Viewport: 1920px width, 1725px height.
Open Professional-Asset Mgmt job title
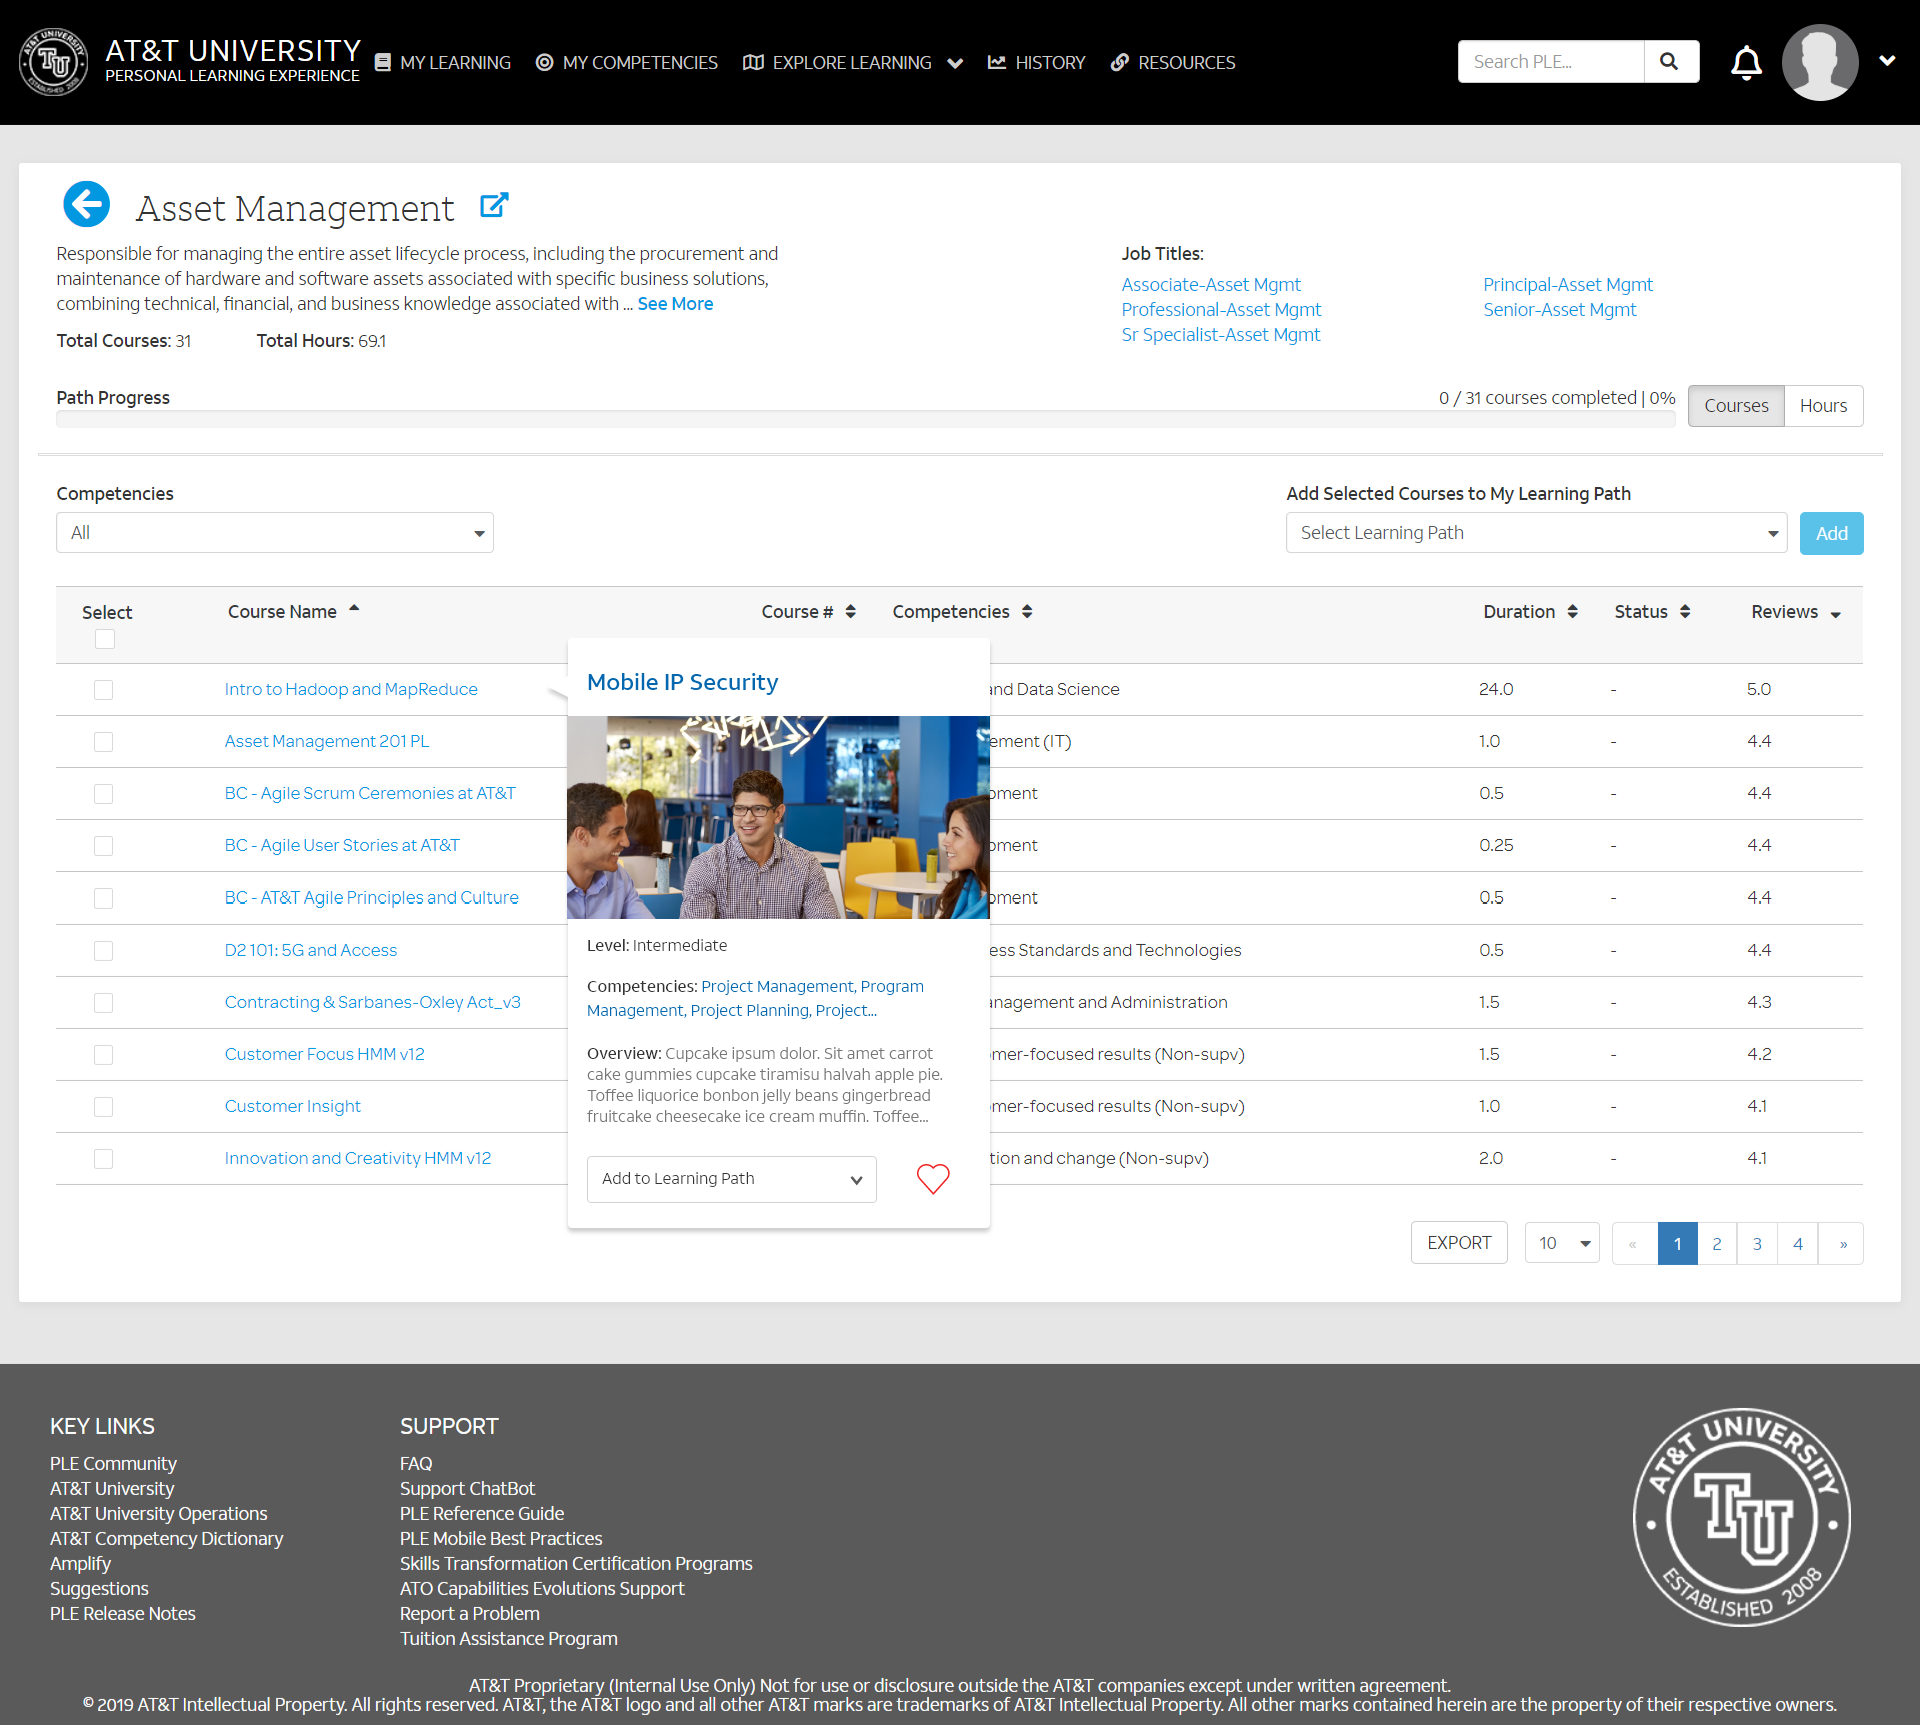click(x=1221, y=310)
